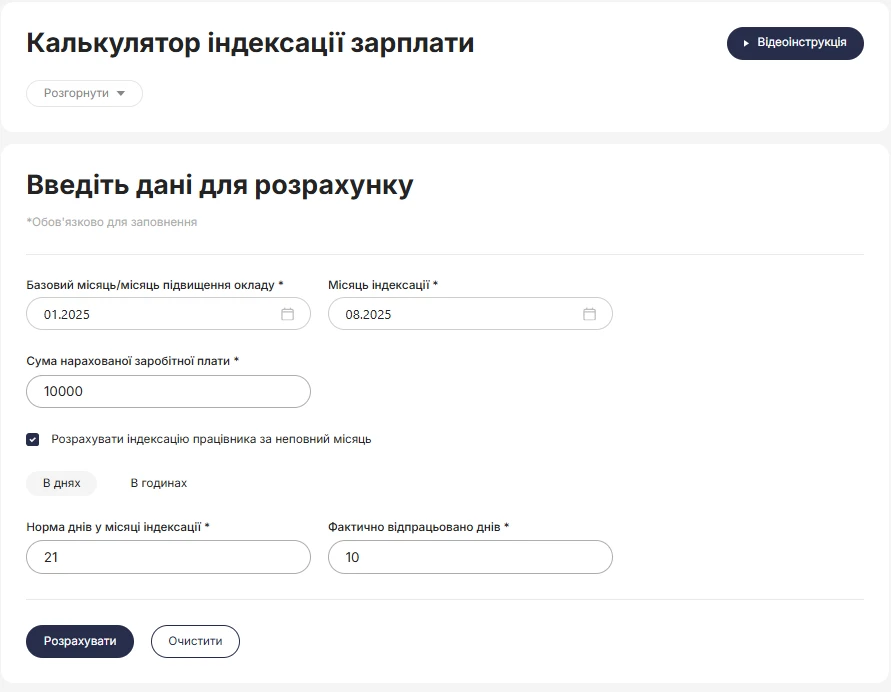
Task: Open the Відеоінструкція video guide
Action: tap(795, 43)
